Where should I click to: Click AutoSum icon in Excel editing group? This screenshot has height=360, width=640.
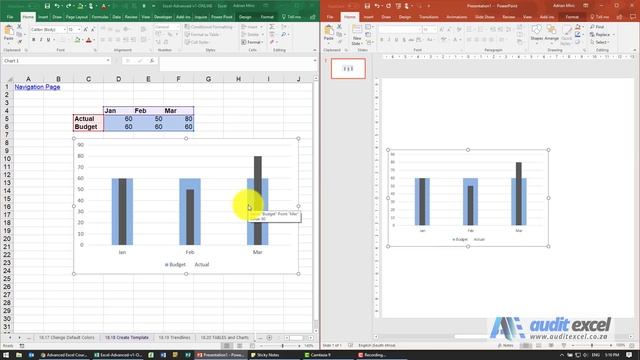pyautogui.click(x=272, y=27)
